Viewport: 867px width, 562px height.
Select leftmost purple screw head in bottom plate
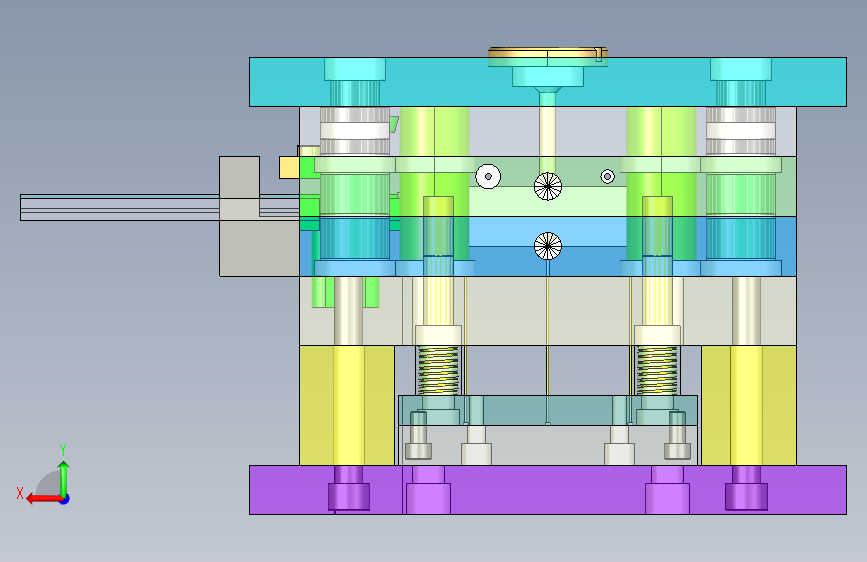[349, 496]
